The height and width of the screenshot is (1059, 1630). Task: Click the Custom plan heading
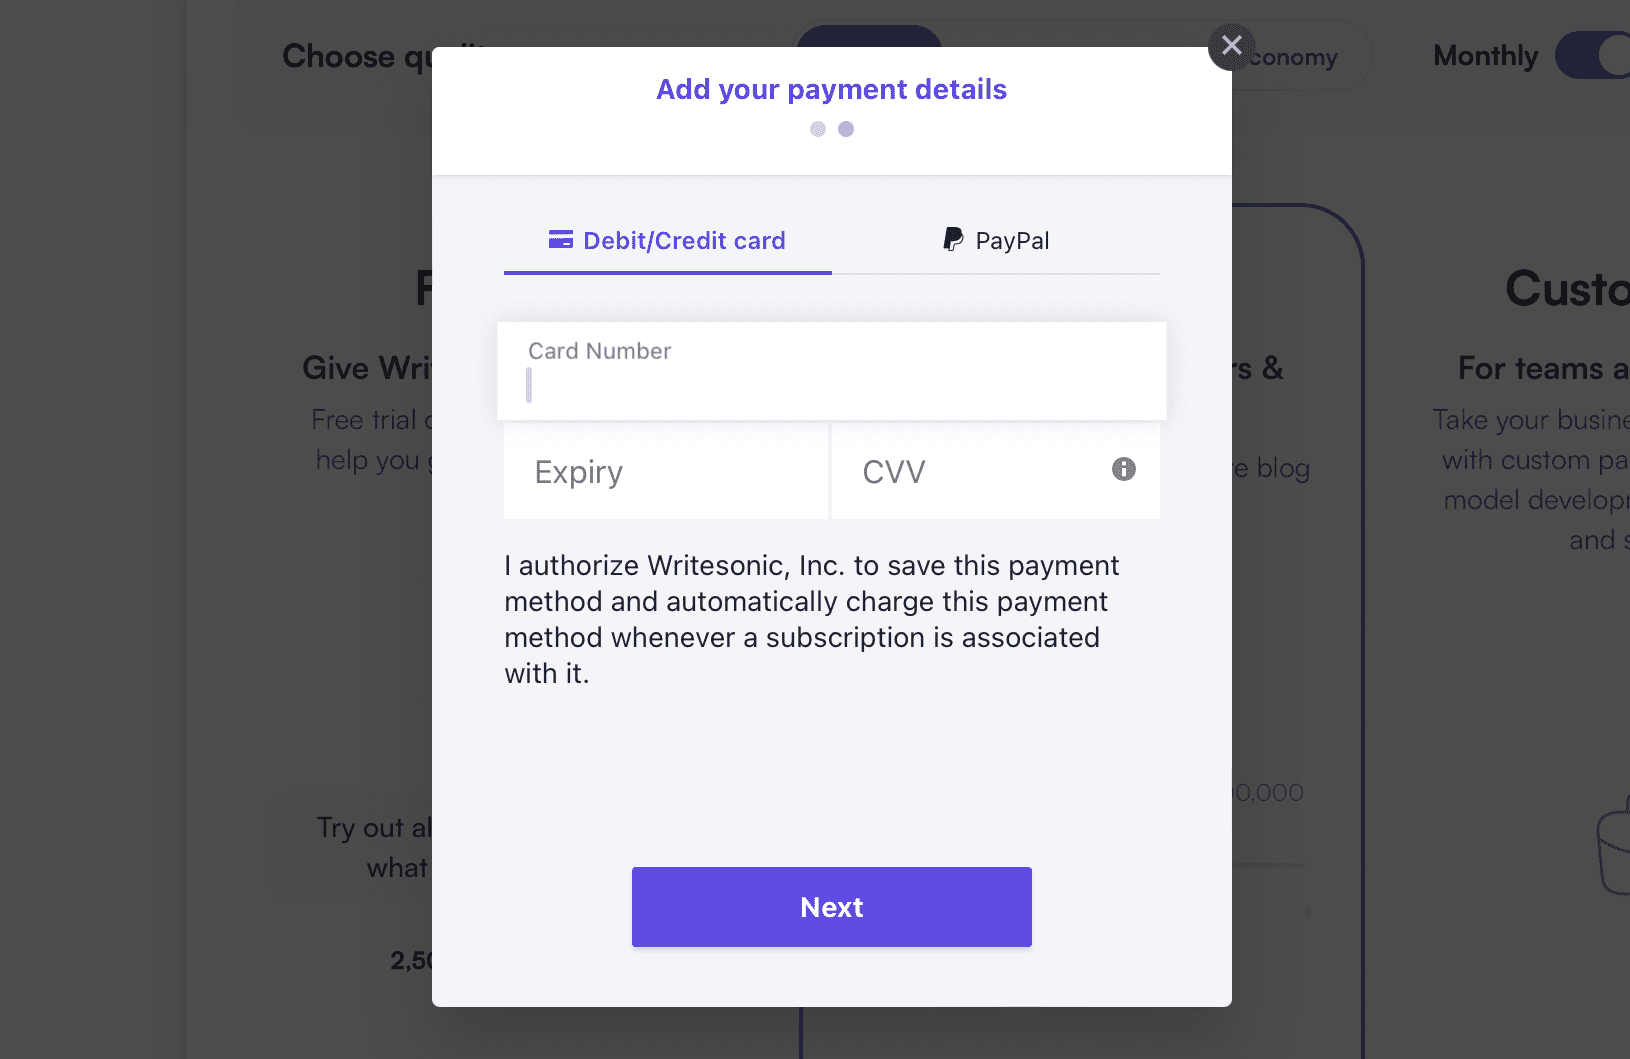(x=1566, y=289)
